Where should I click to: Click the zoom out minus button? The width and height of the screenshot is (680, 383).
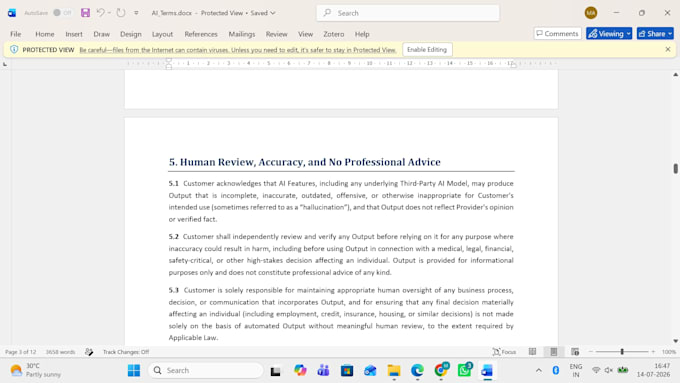591,352
